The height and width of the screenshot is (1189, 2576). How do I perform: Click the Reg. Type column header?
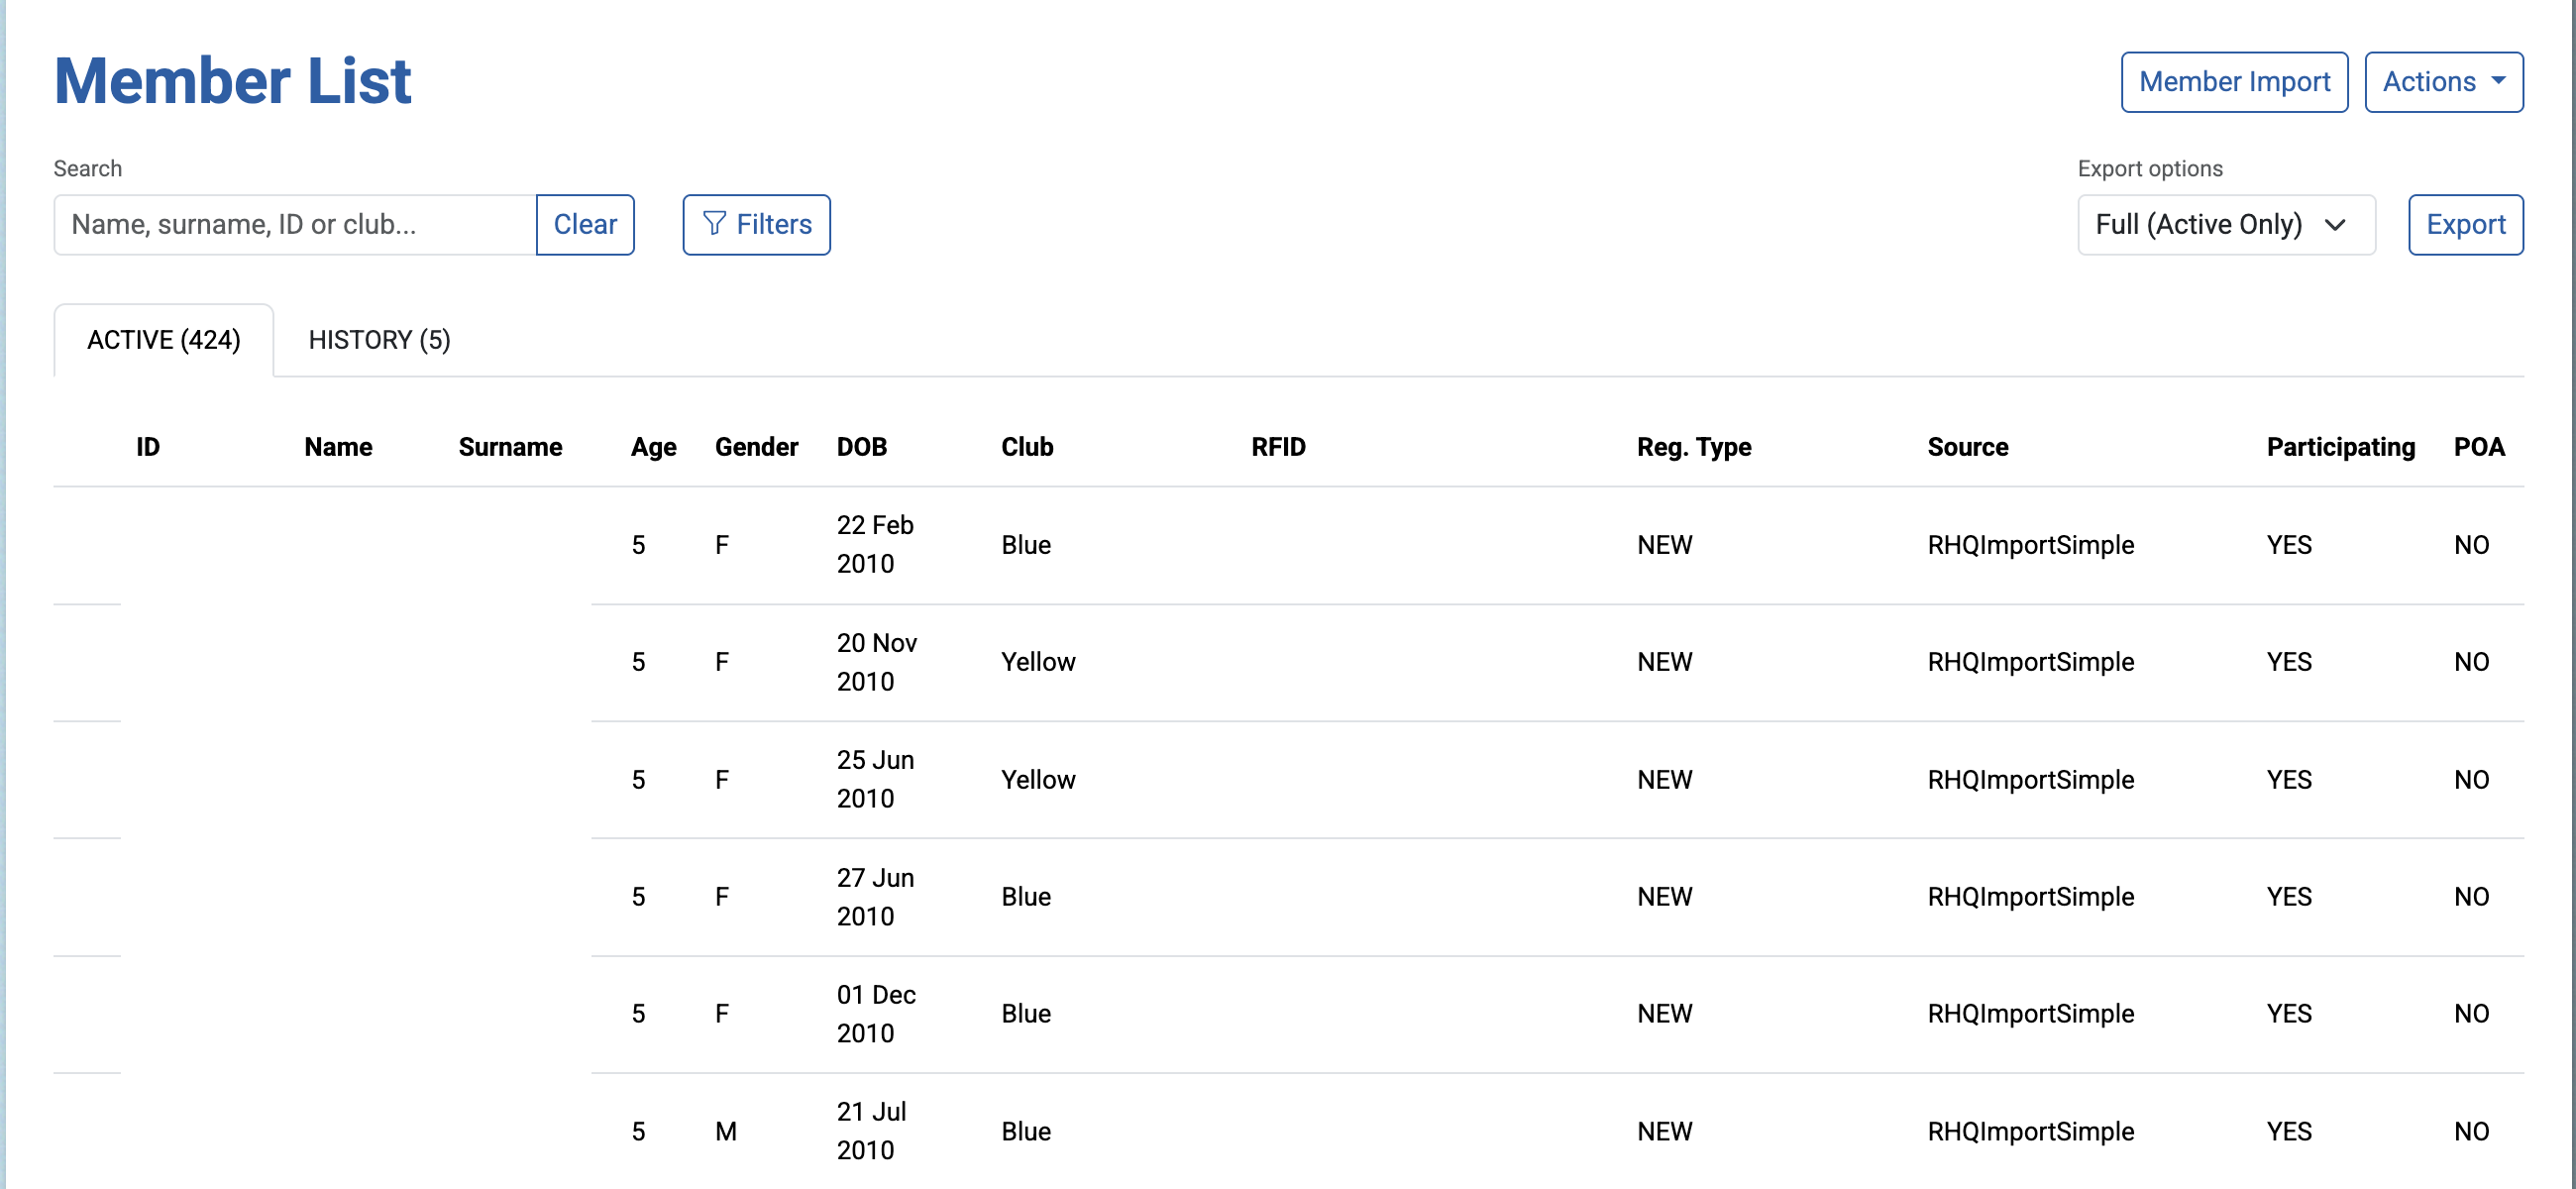[x=1693, y=447]
